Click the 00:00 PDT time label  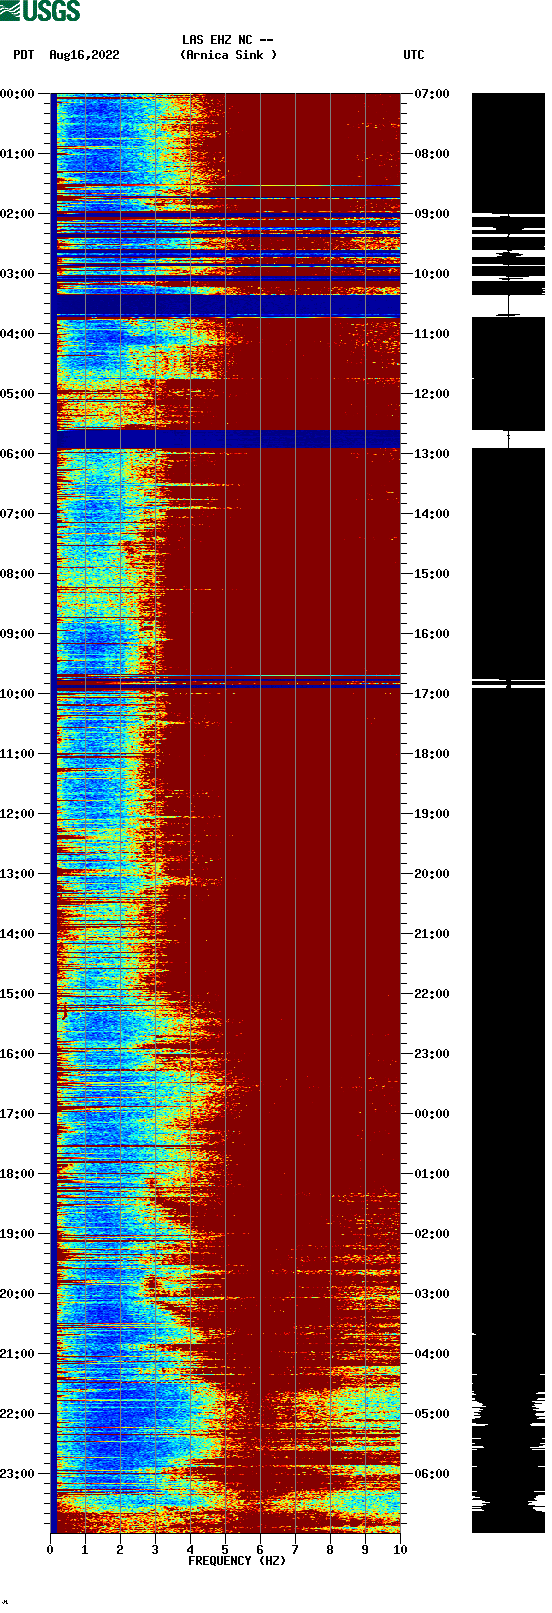pyautogui.click(x=18, y=94)
